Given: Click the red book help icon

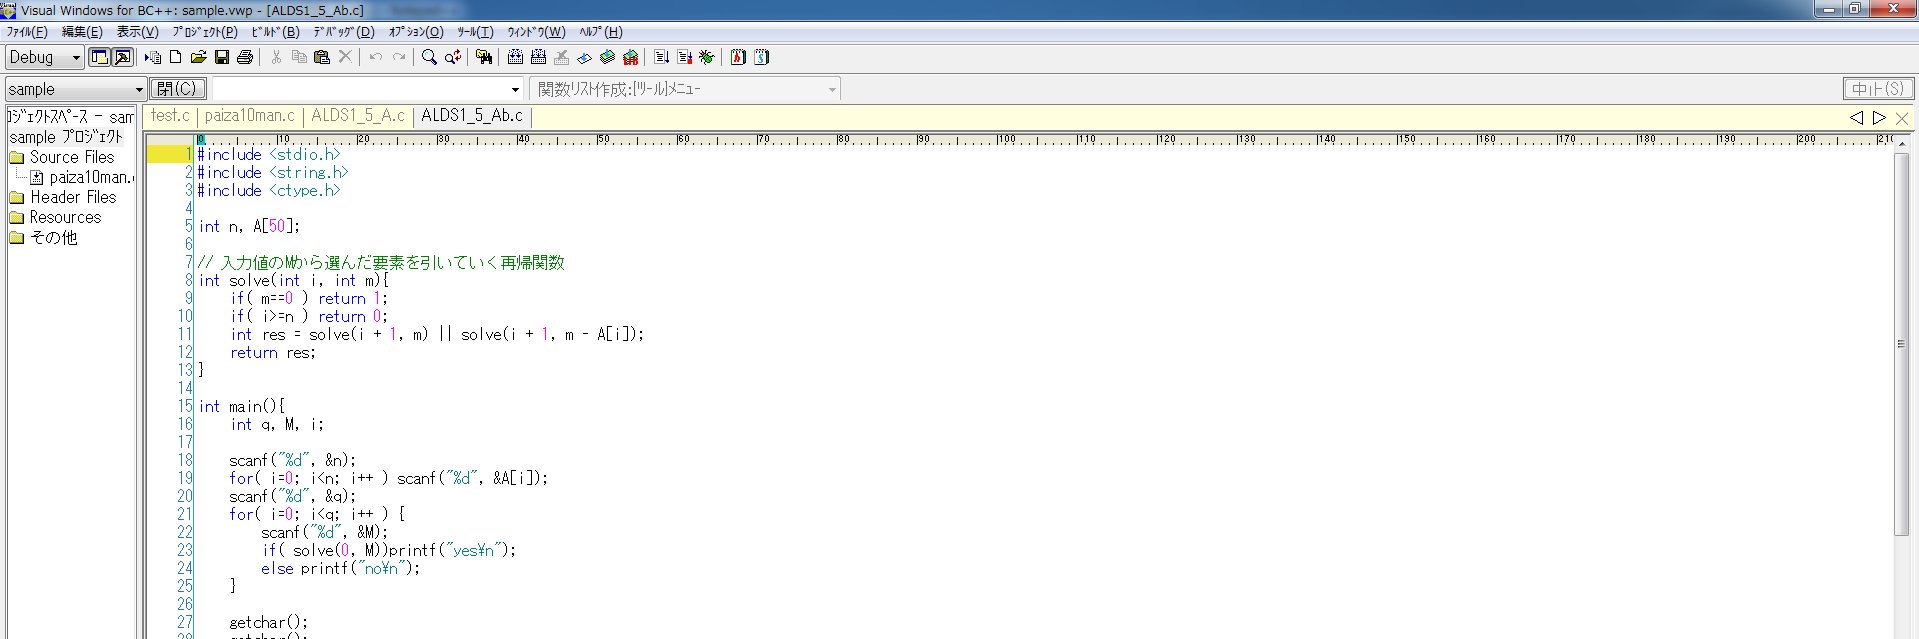Looking at the screenshot, I should coord(738,57).
